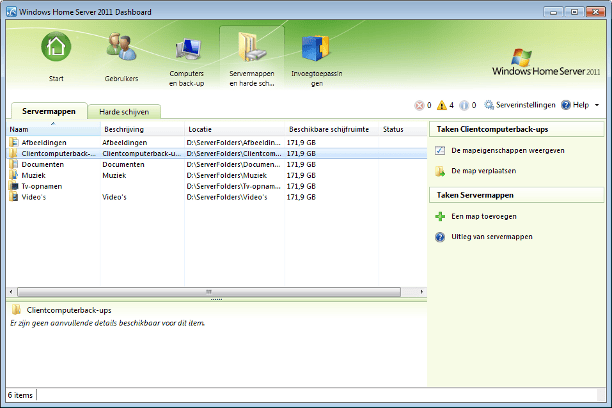Minimize the Dashboard window
This screenshot has height=408, width=612.
point(553,12)
